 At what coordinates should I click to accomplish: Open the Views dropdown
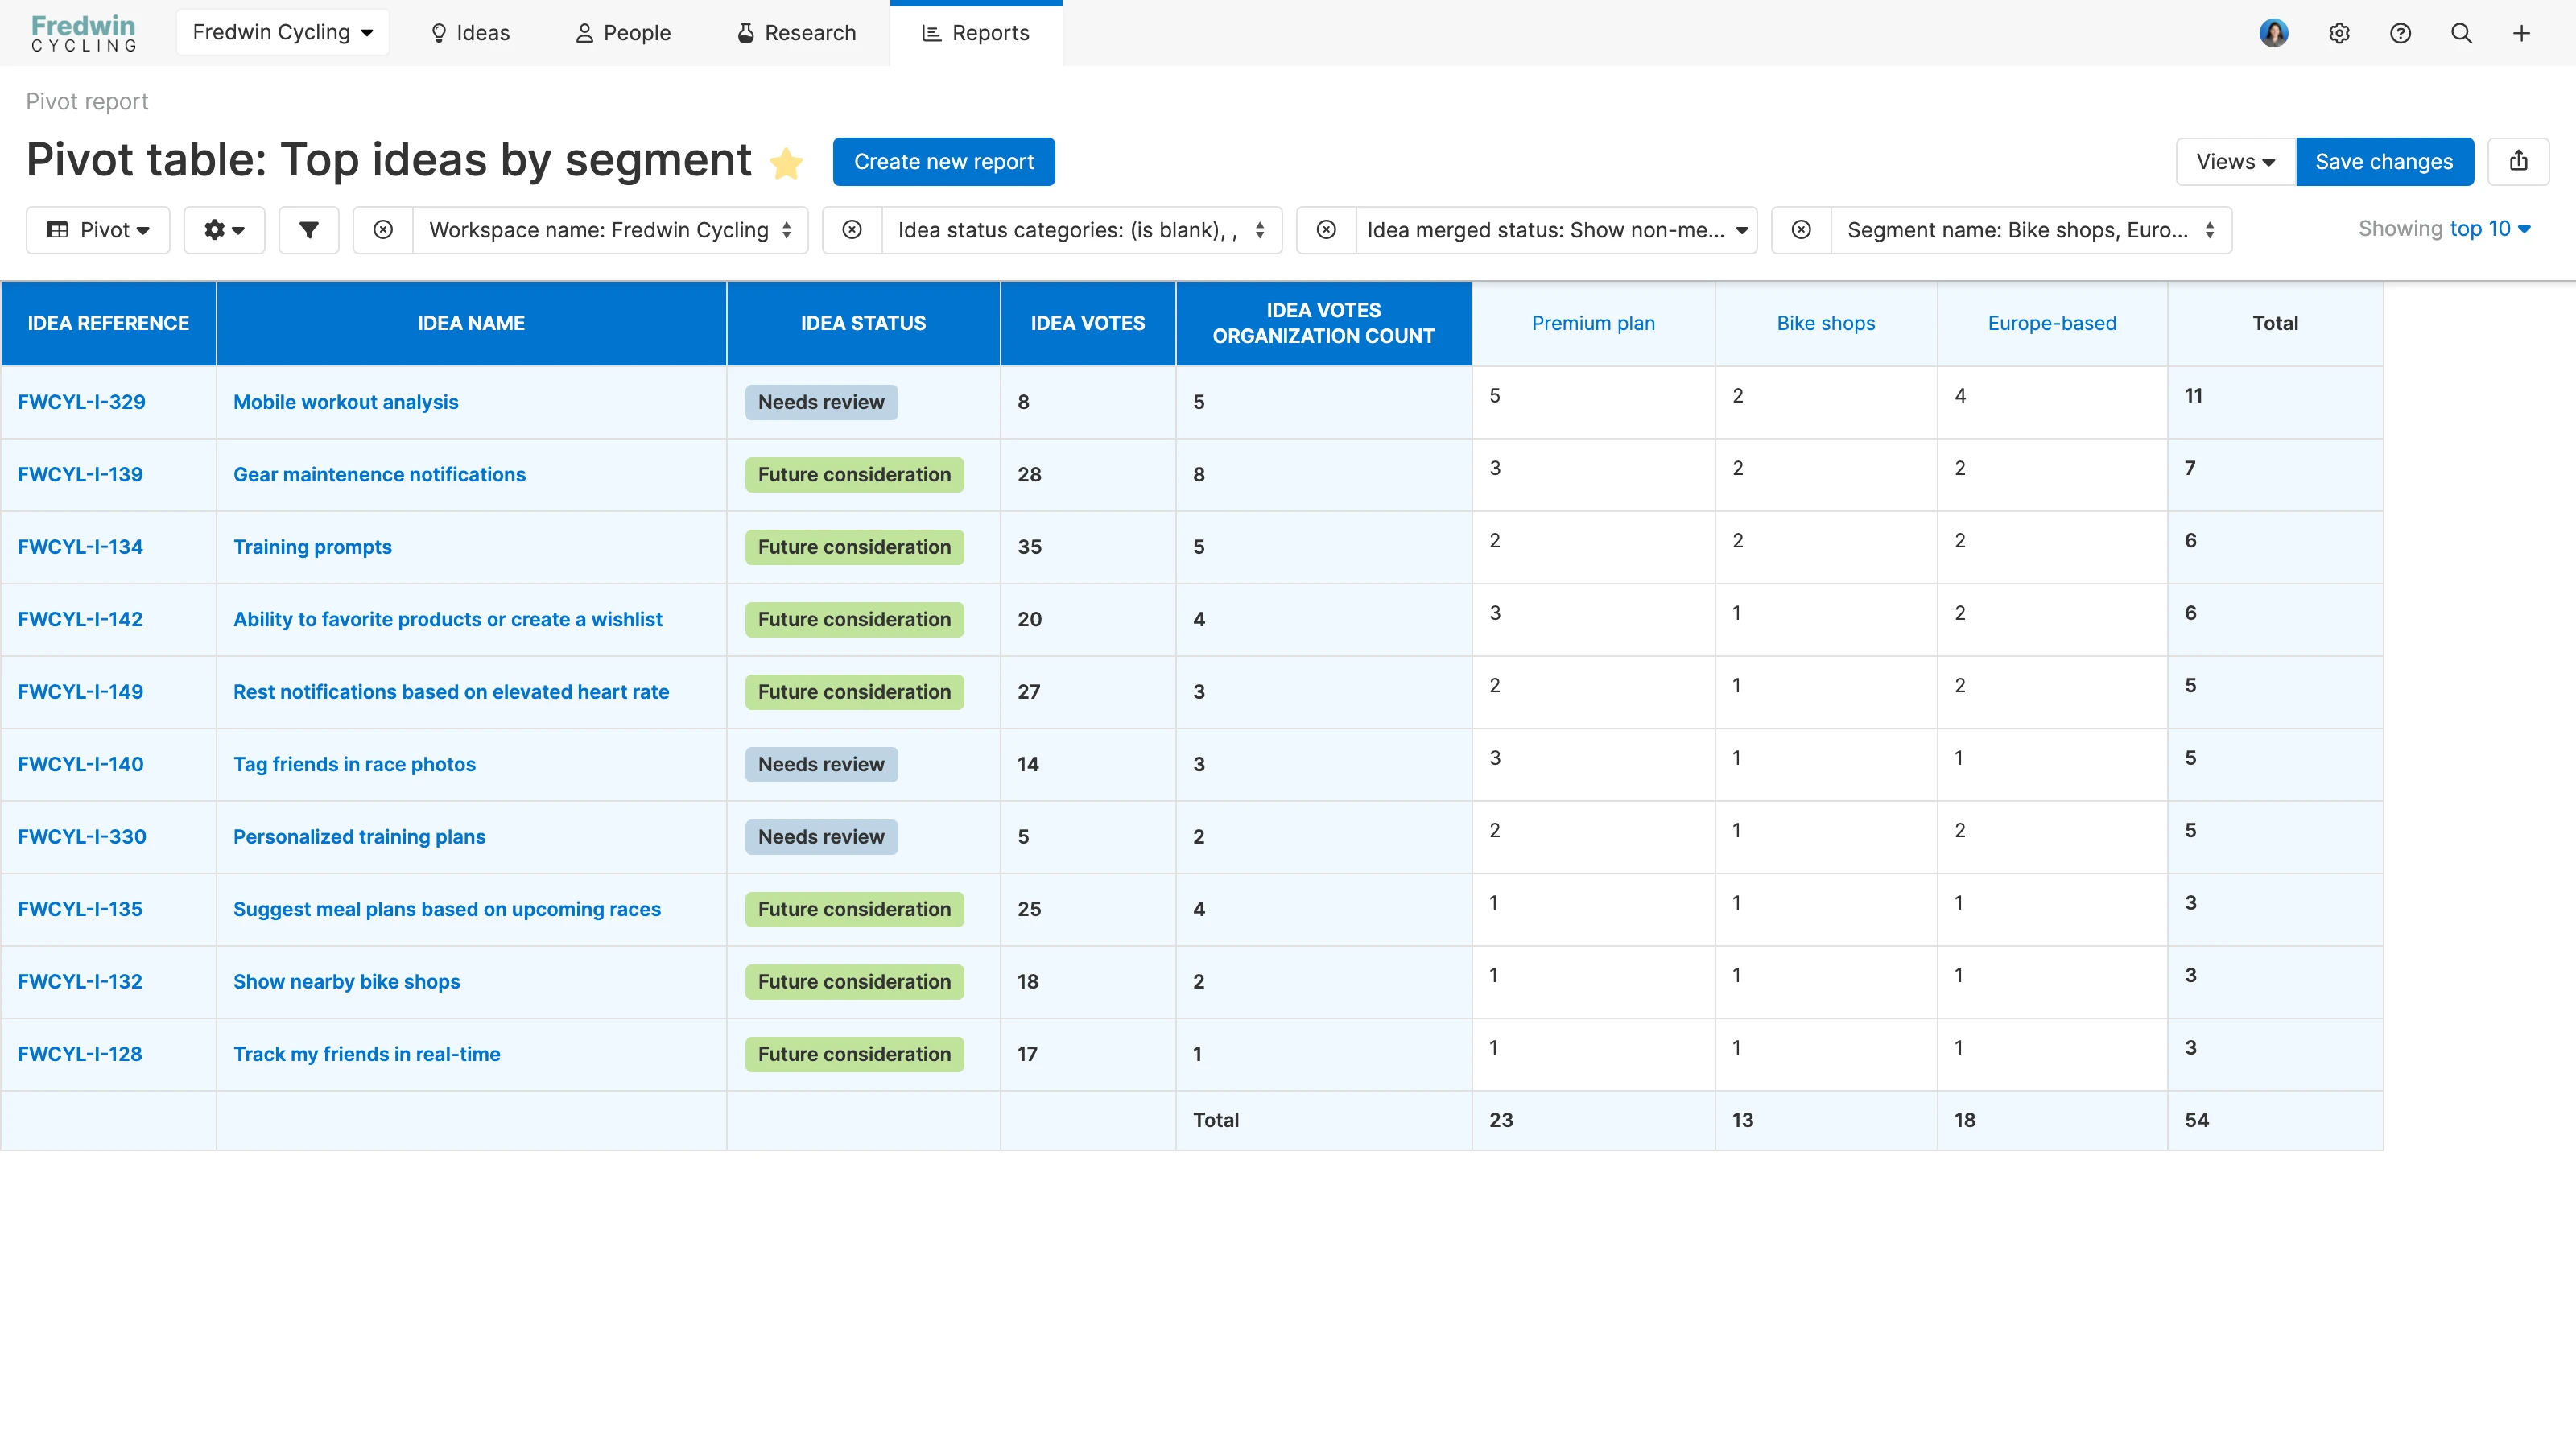coord(2235,162)
